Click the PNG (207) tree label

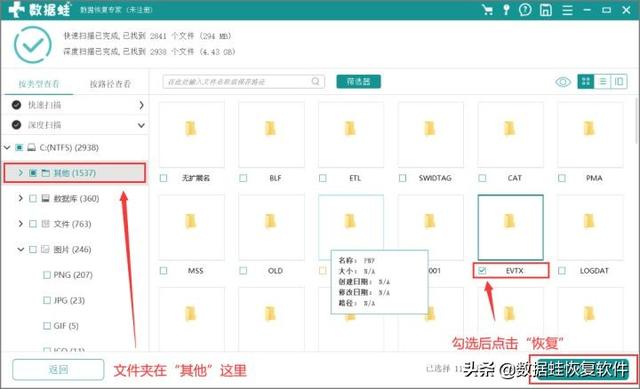(73, 275)
